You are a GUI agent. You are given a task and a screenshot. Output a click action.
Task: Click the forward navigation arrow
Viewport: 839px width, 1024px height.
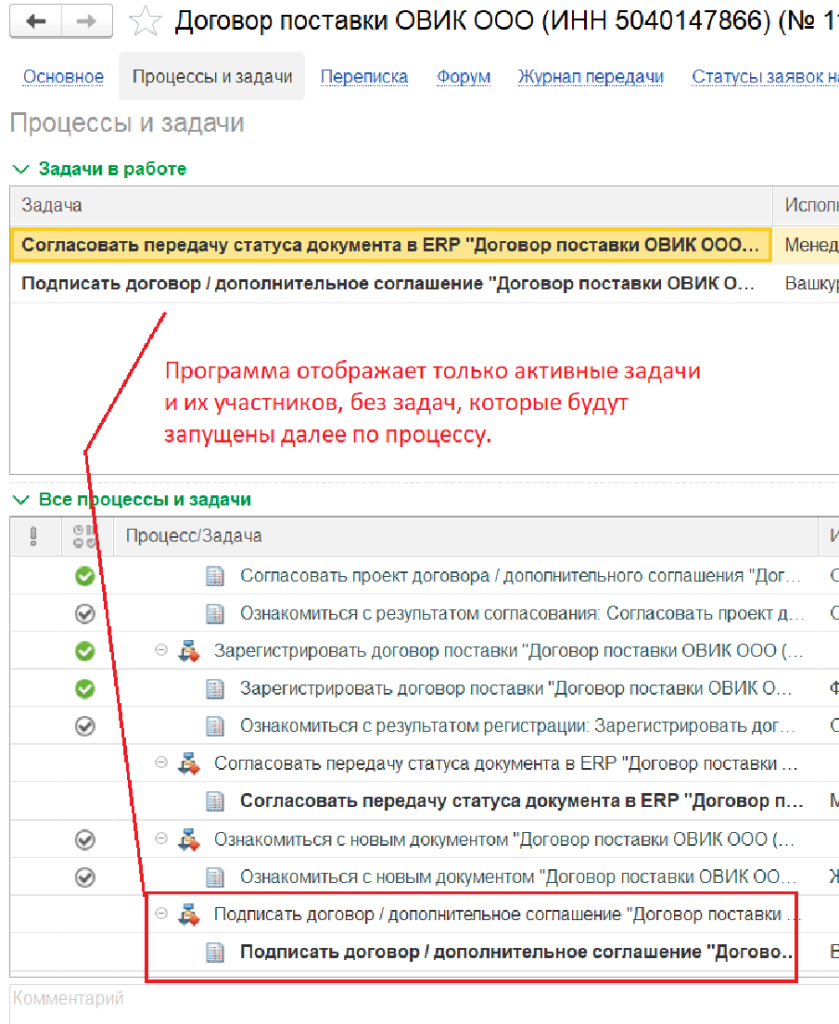click(x=87, y=21)
